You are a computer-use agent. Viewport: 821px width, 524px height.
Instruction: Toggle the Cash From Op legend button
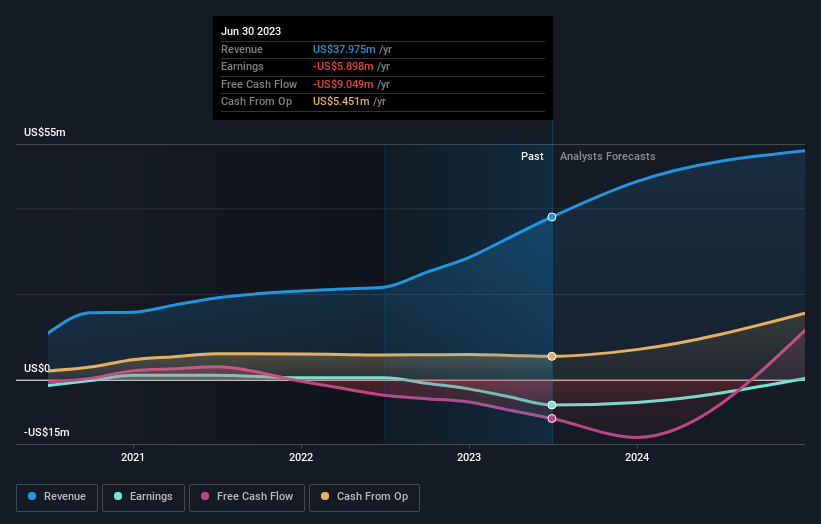coord(364,497)
